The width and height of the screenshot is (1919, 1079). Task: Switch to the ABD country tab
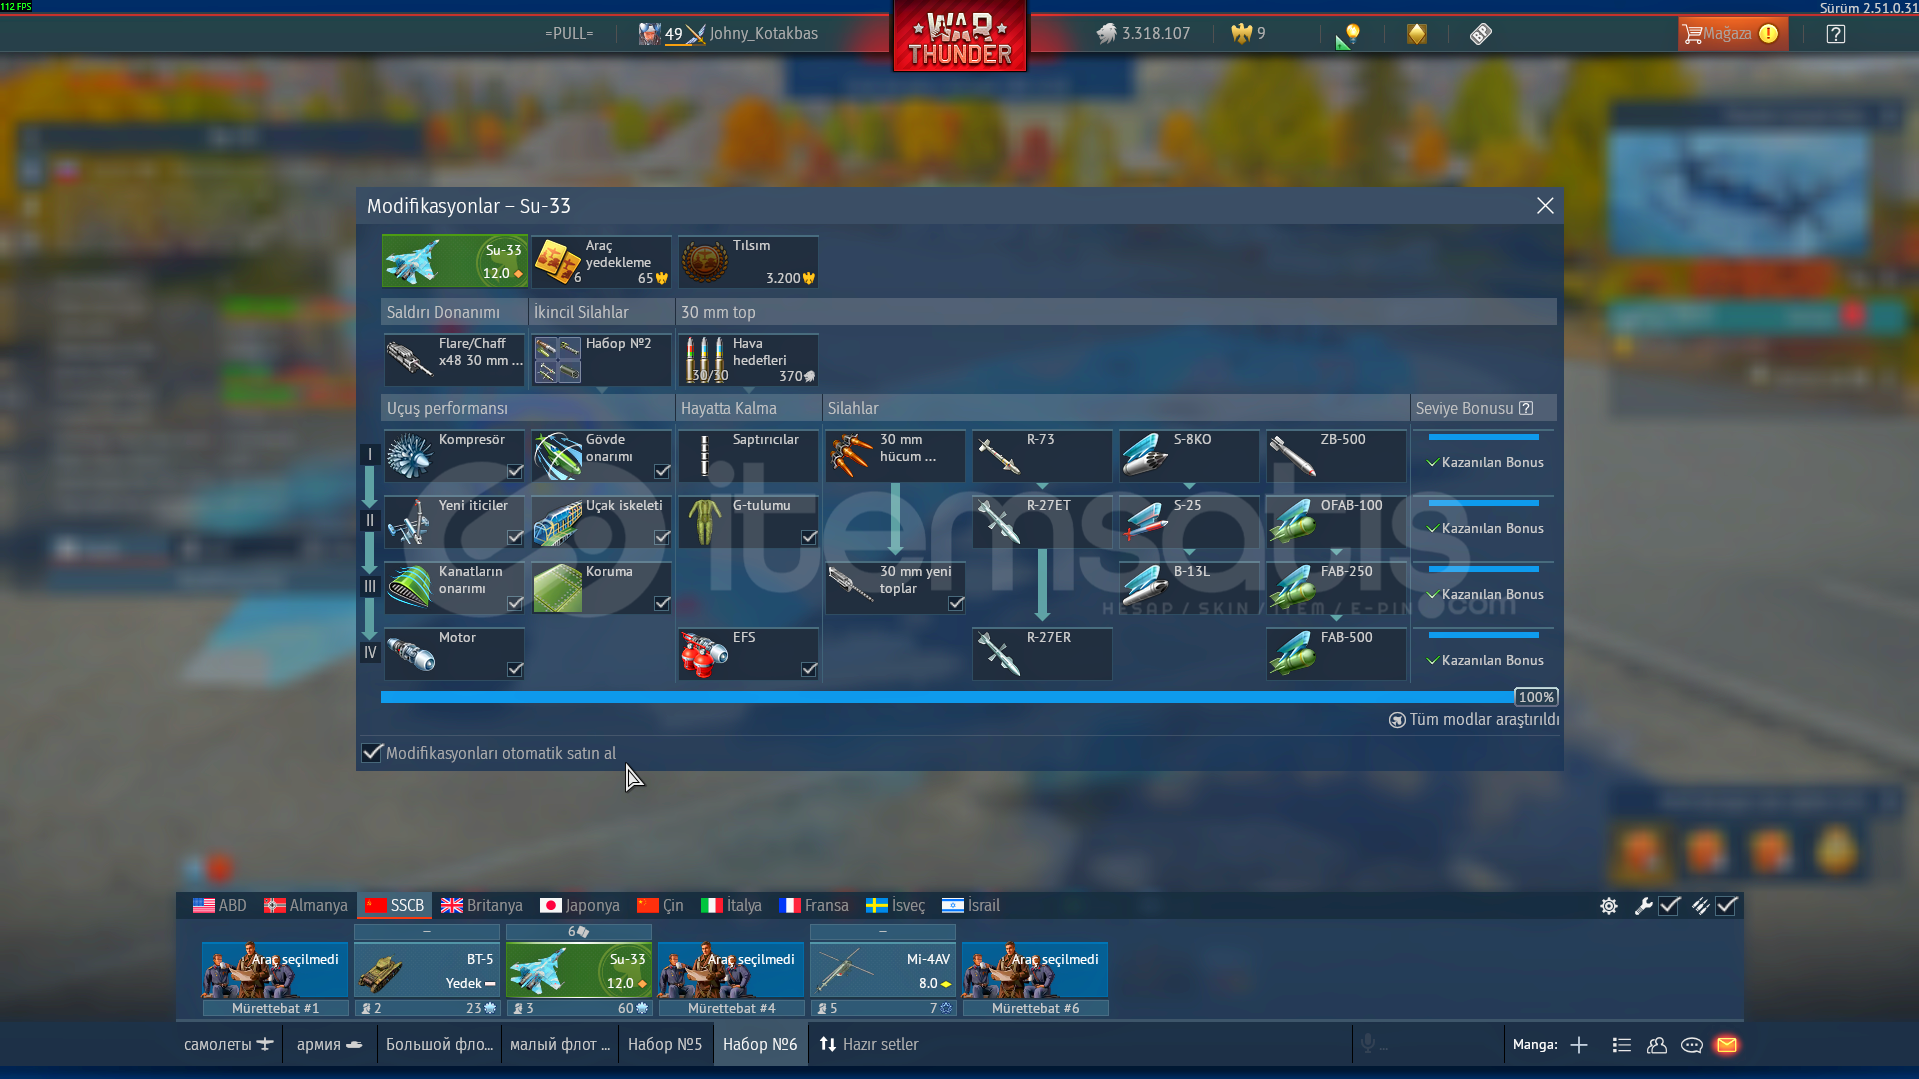click(220, 905)
